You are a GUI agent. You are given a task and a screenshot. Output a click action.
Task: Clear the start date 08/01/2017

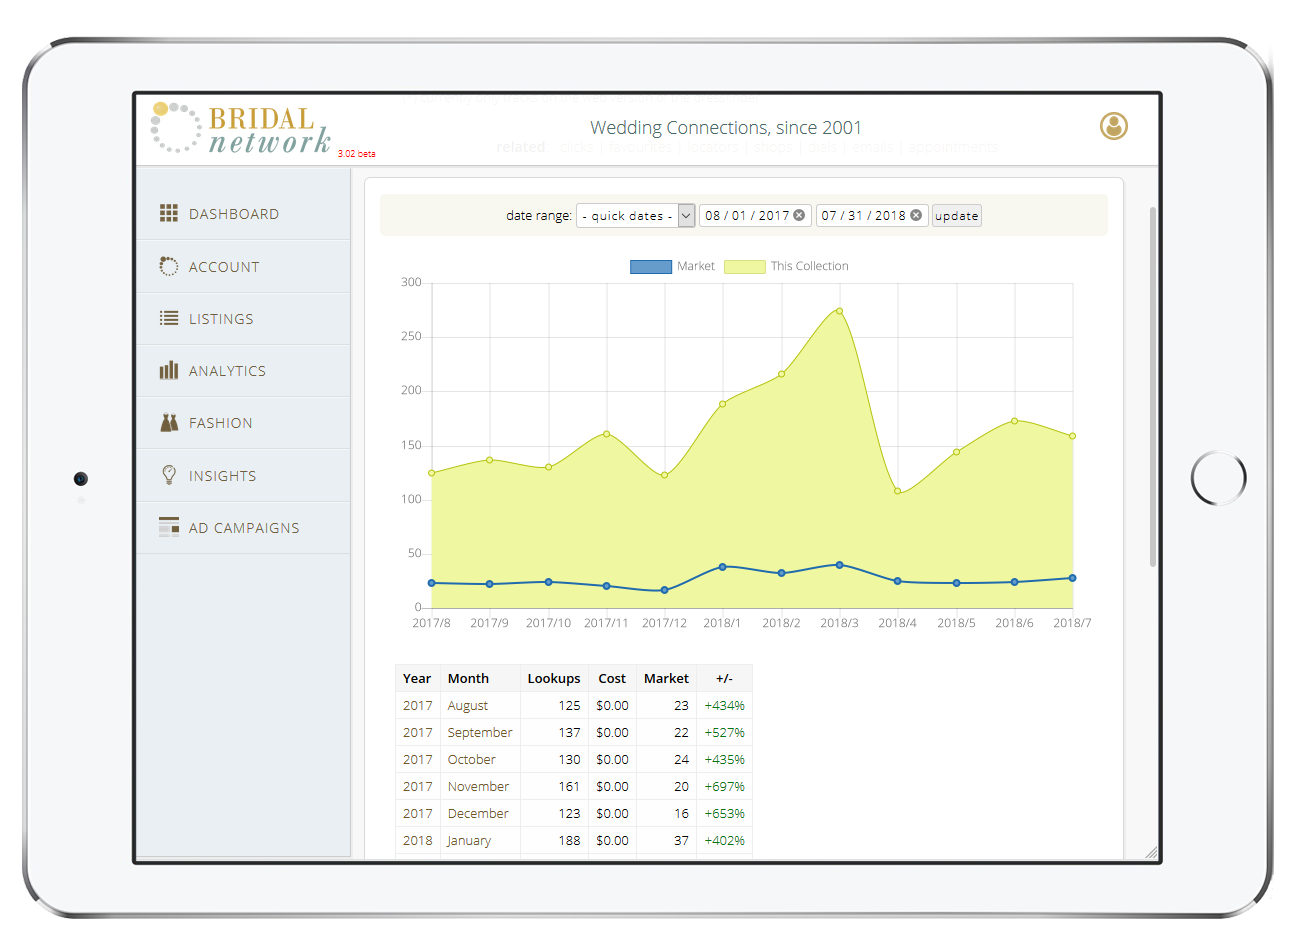click(799, 215)
